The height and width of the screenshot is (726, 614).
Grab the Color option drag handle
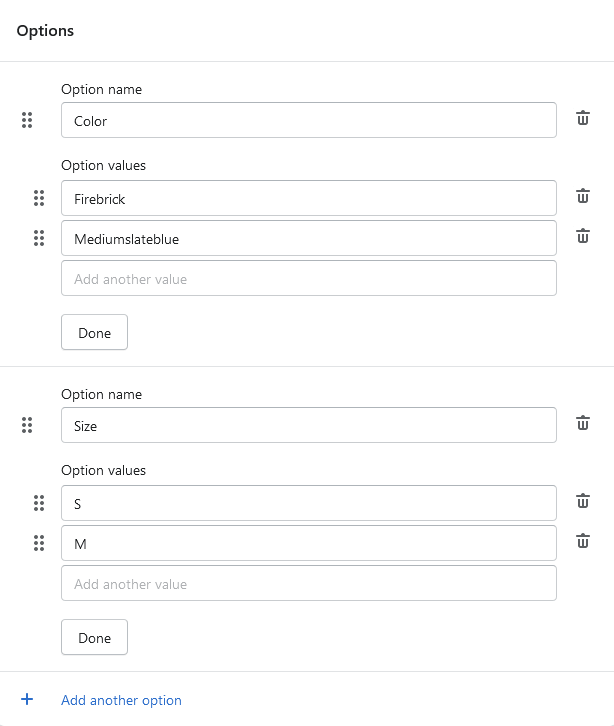coord(27,120)
